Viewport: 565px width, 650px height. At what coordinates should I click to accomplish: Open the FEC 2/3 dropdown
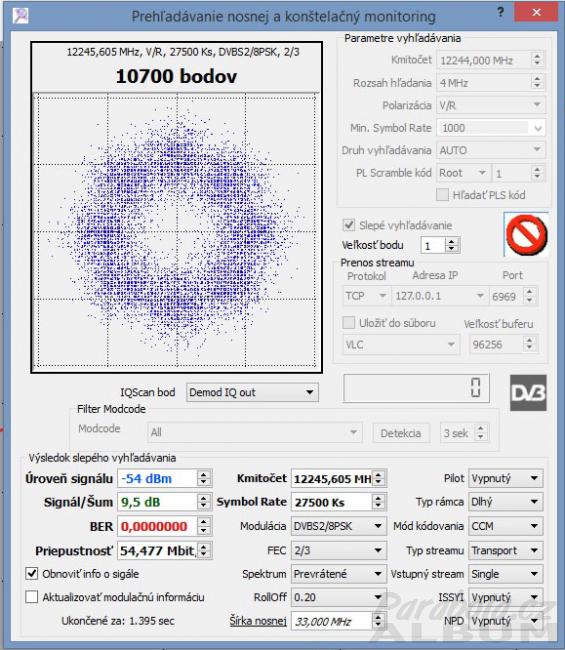[x=339, y=550]
